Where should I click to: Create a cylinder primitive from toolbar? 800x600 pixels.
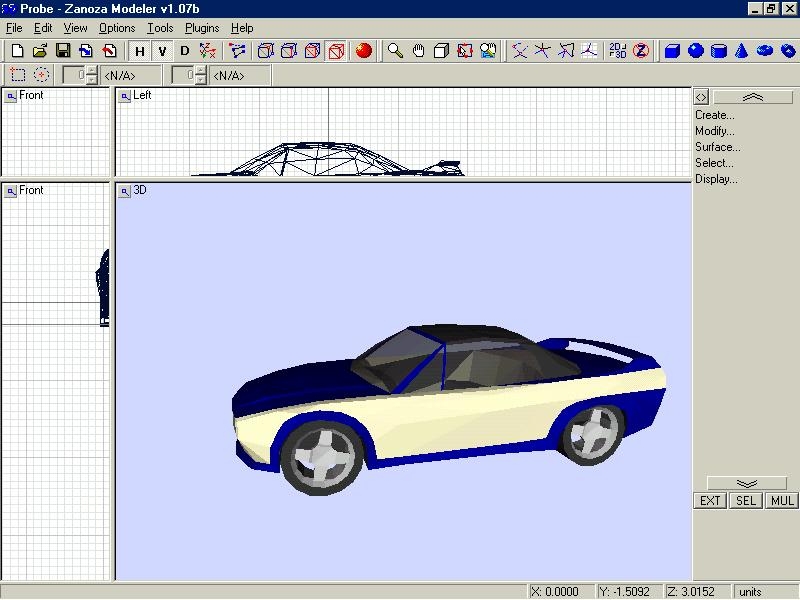click(x=719, y=50)
